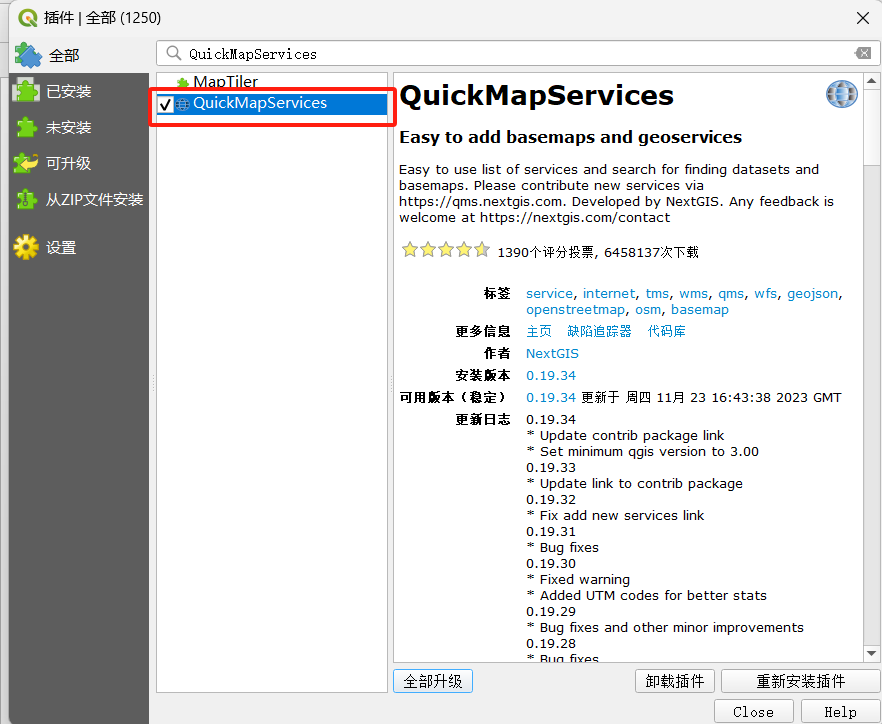This screenshot has width=882, height=724.
Task: Rate the plugin with the first star
Action: (x=410, y=250)
